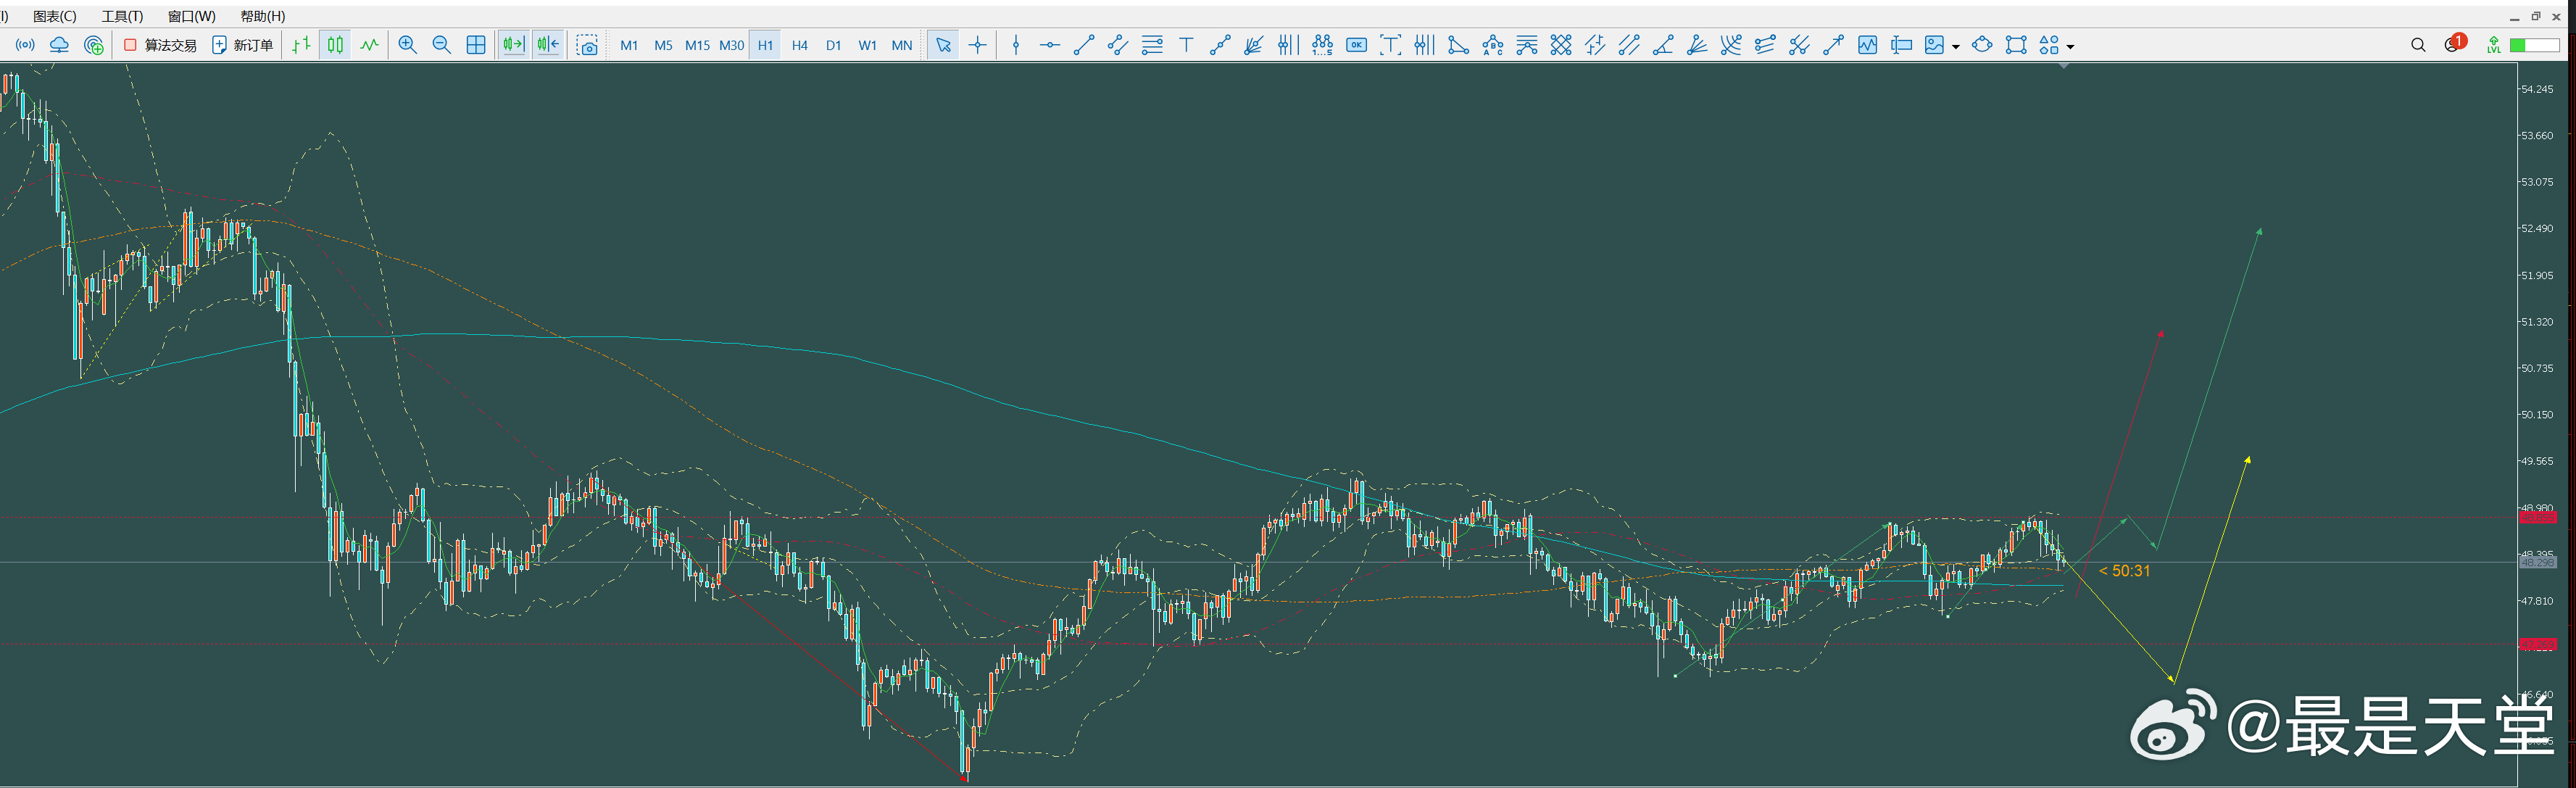The image size is (2576, 788).
Task: Toggle chart auto-scroll to latest bar
Action: click(x=513, y=45)
